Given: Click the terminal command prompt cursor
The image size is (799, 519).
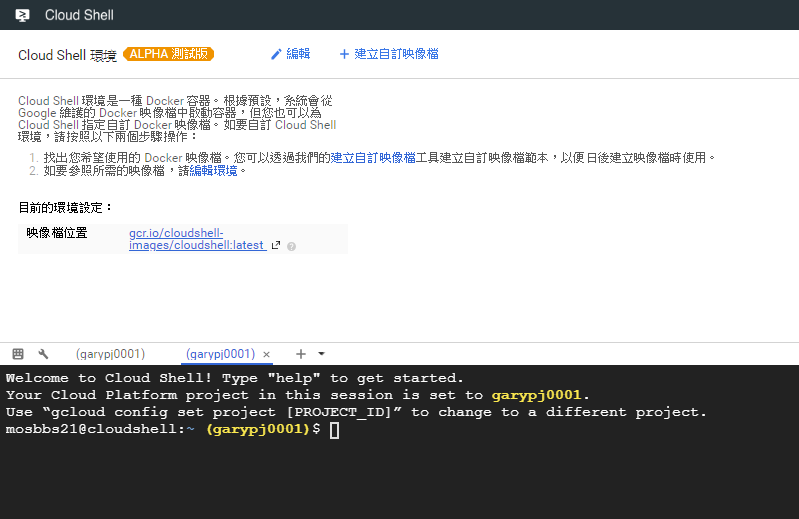Looking at the screenshot, I should coord(334,430).
